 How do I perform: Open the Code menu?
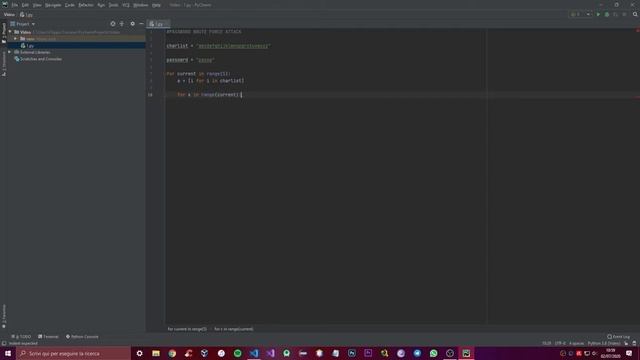coord(70,5)
